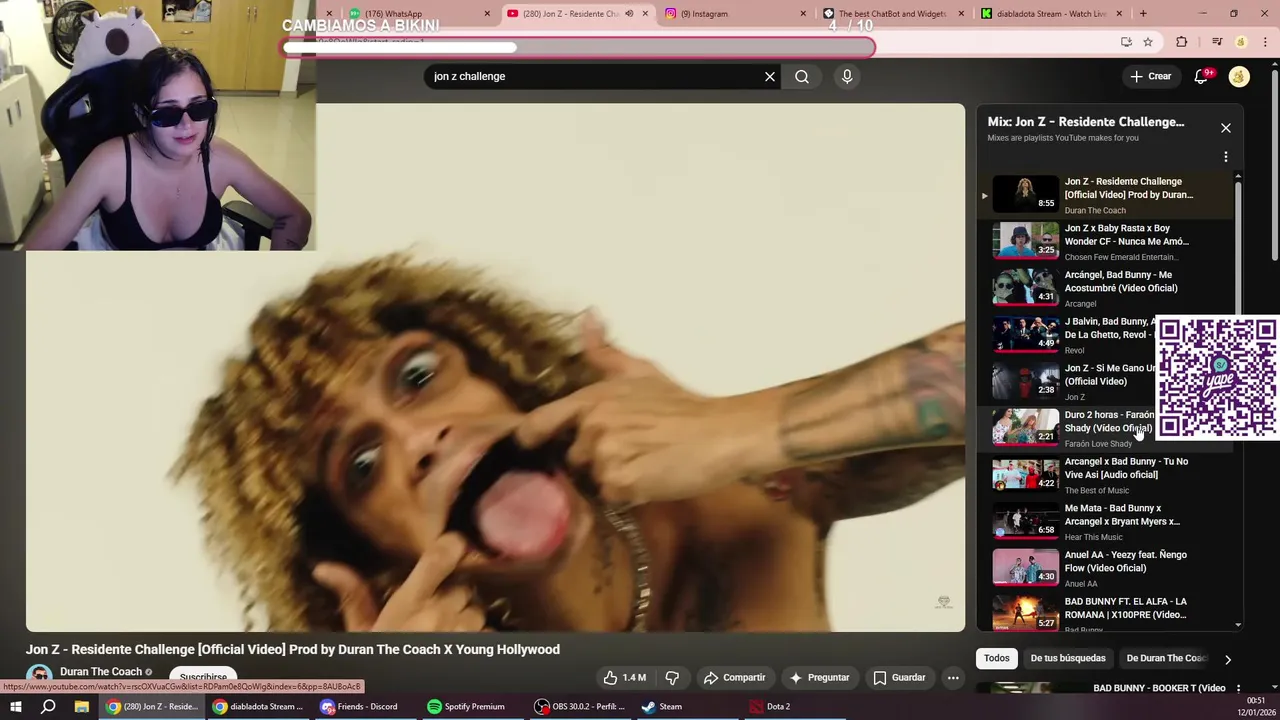Click the Compartir button
The height and width of the screenshot is (720, 1280).
[734, 677]
